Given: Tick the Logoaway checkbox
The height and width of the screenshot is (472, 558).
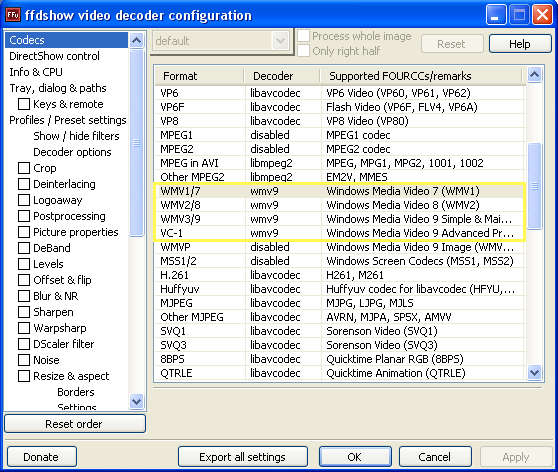Looking at the screenshot, I should [x=24, y=200].
